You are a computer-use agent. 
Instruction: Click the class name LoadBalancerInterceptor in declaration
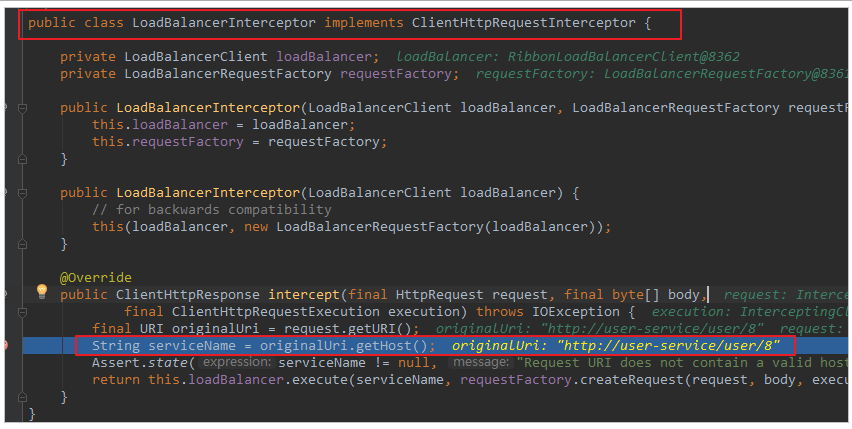point(224,23)
